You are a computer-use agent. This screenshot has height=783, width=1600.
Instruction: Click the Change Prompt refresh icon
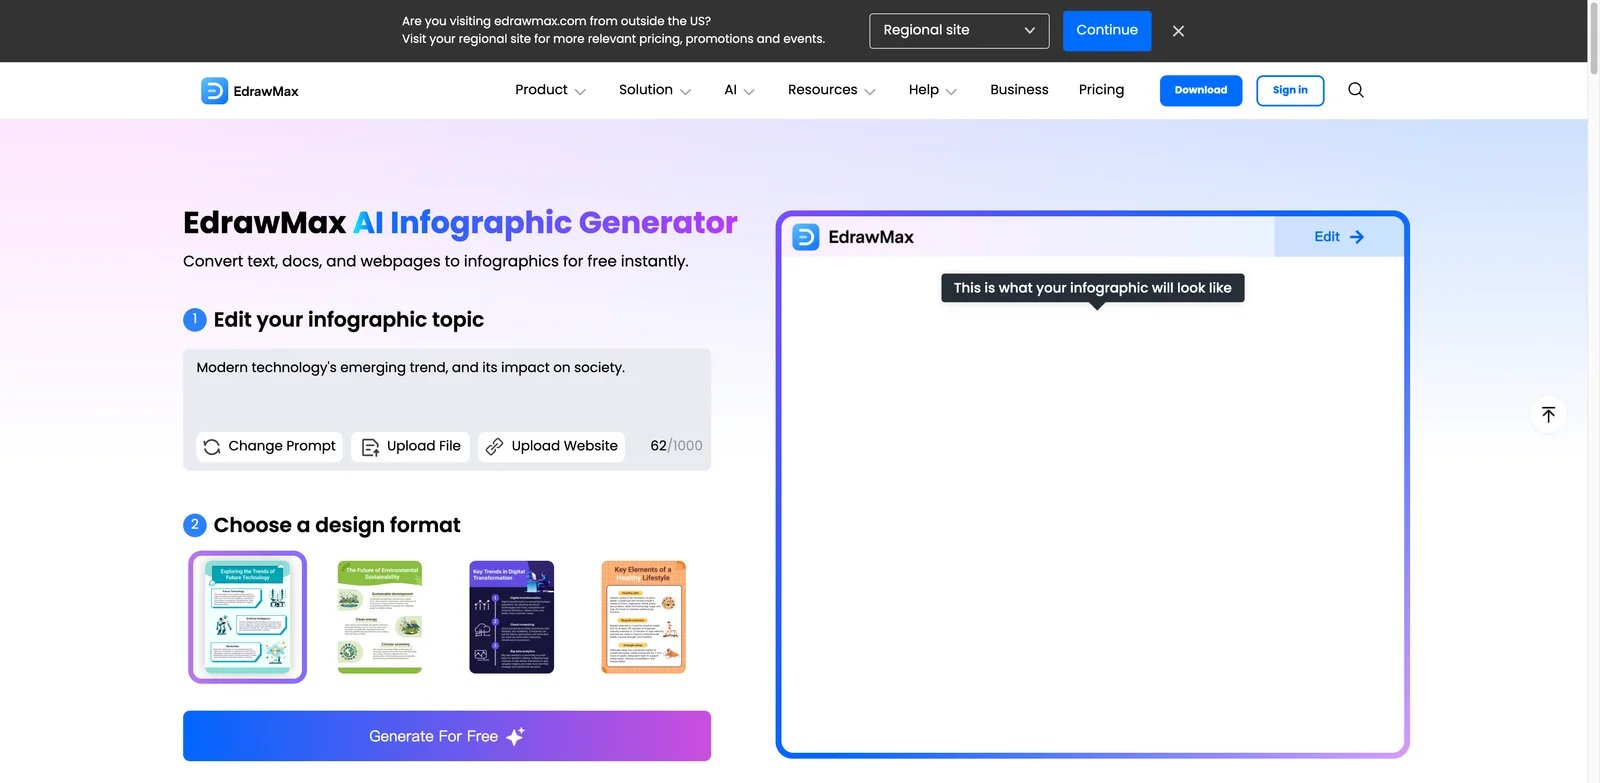[212, 447]
